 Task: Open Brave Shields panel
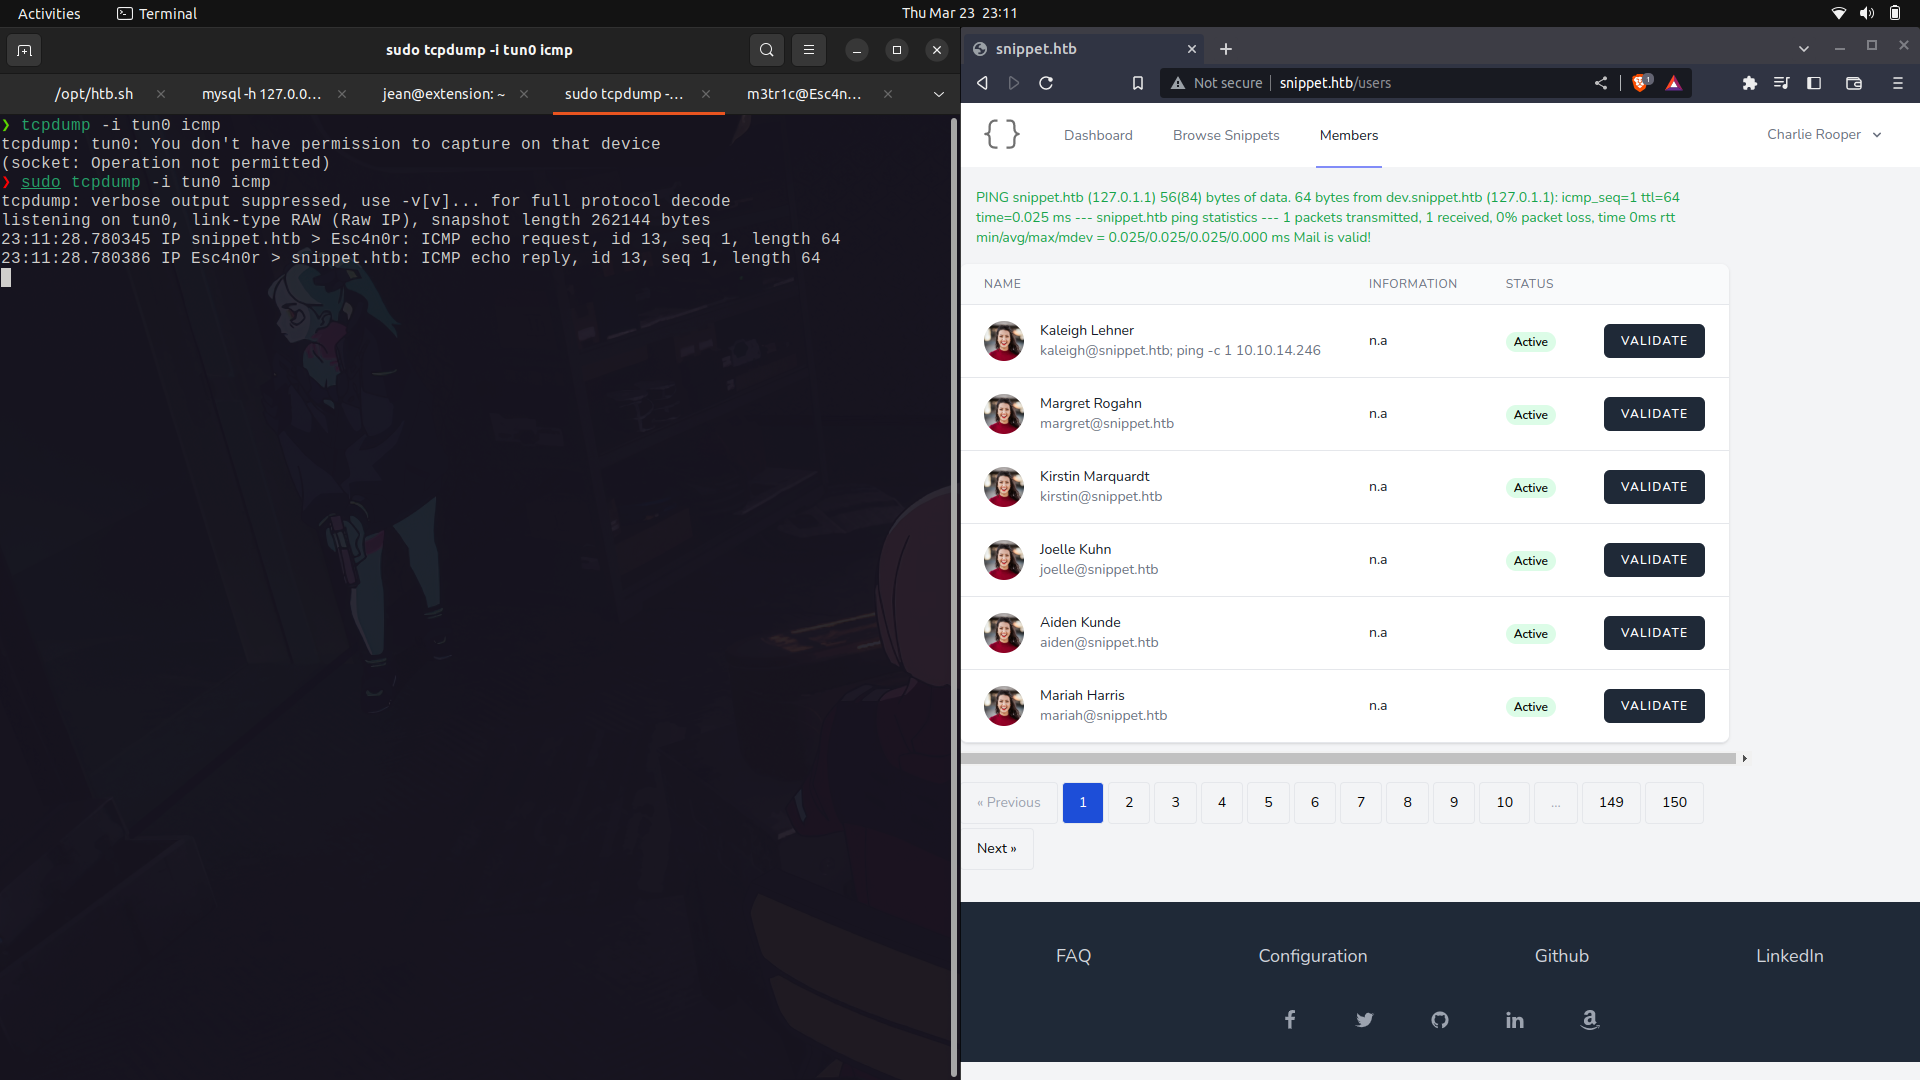1640,83
